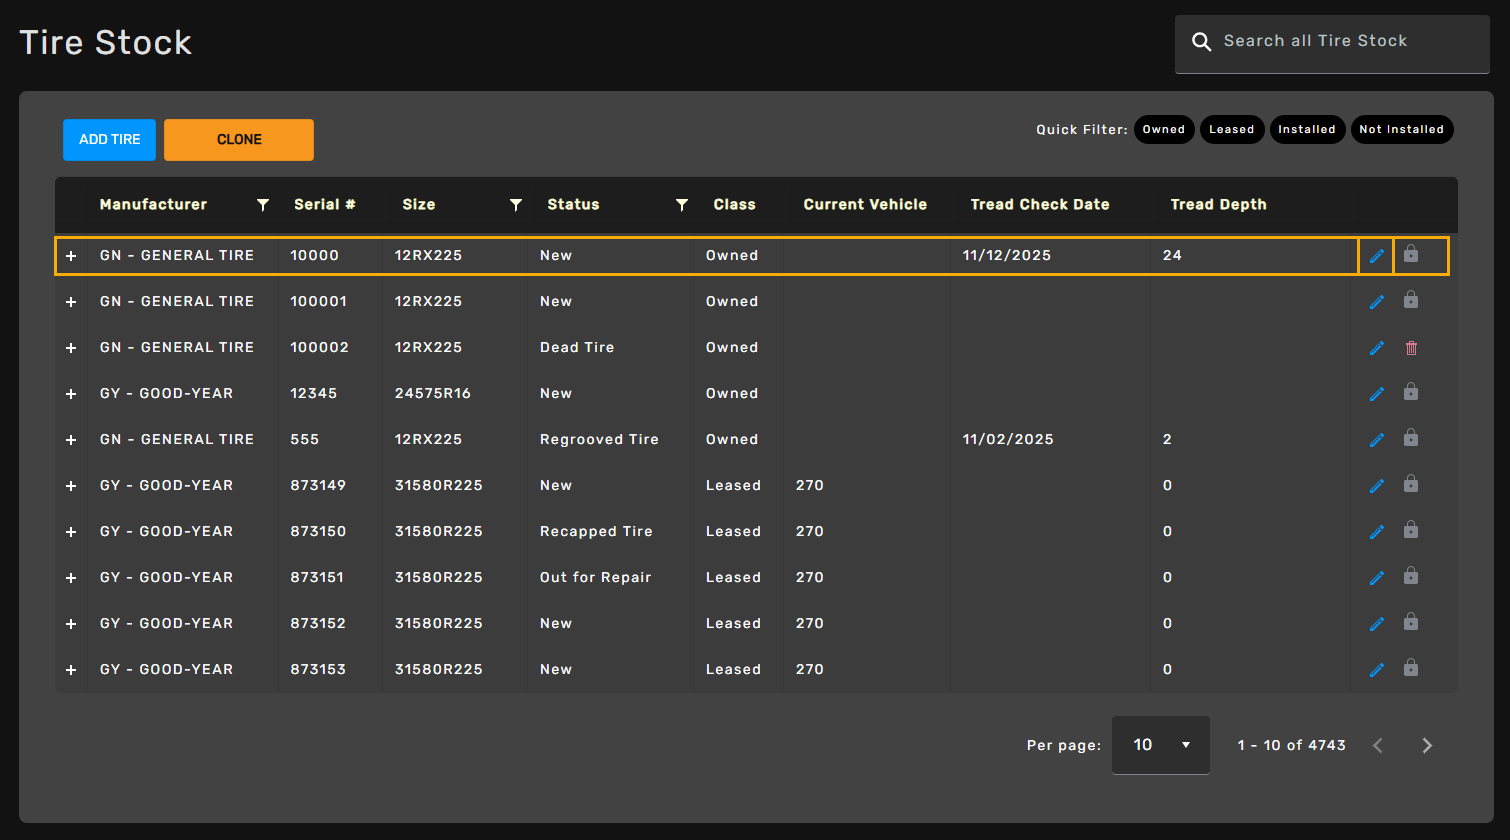Viewport: 1510px width, 840px height.
Task: Focus the Search all Tire Stock field
Action: (1340, 41)
